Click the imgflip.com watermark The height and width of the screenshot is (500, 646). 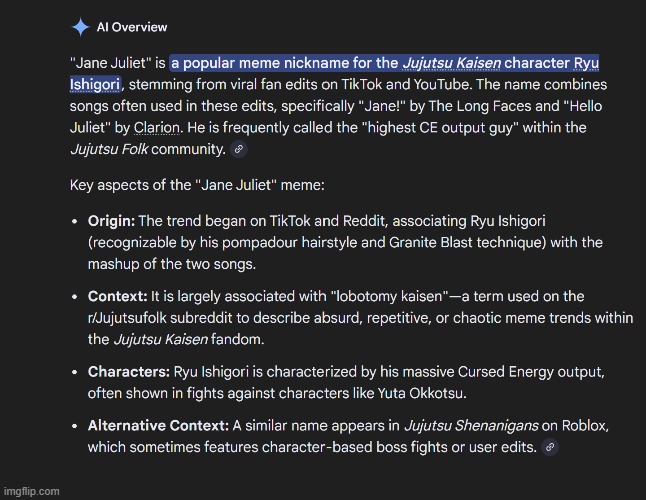point(31,491)
